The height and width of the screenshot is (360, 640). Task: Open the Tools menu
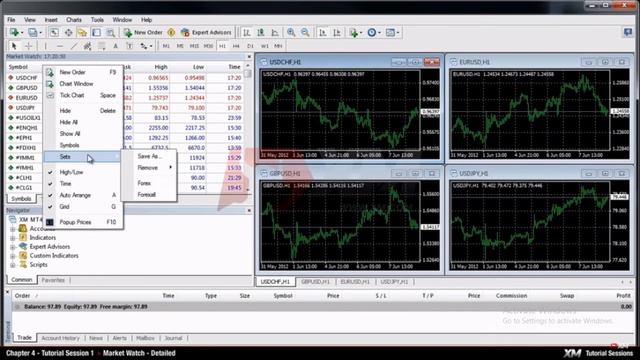coord(97,20)
